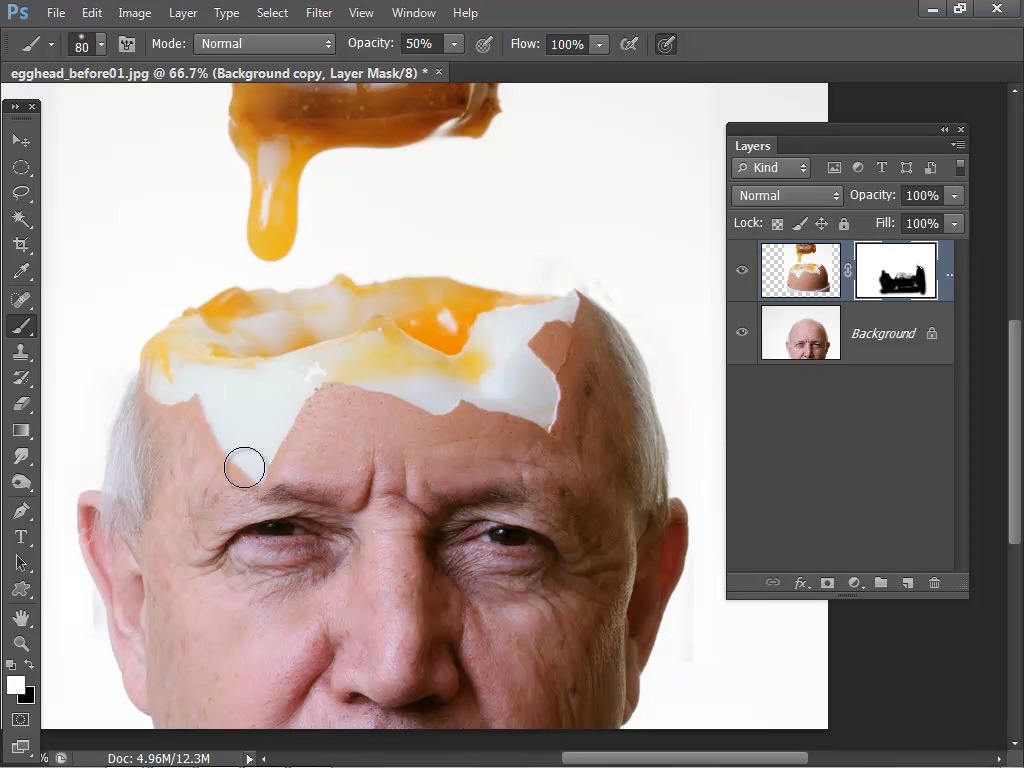Select the Smudge tool
This screenshot has height=768, width=1024.
pyautogui.click(x=21, y=456)
